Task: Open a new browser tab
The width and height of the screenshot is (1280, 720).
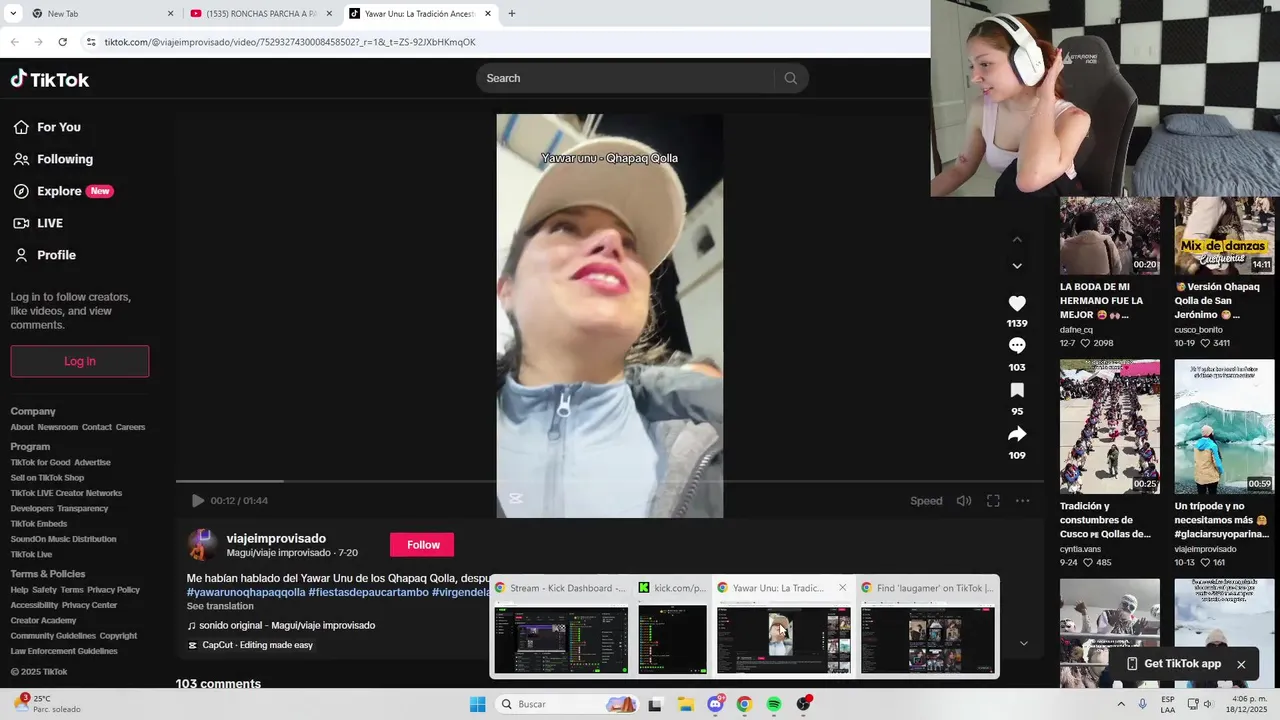Action: 512,14
